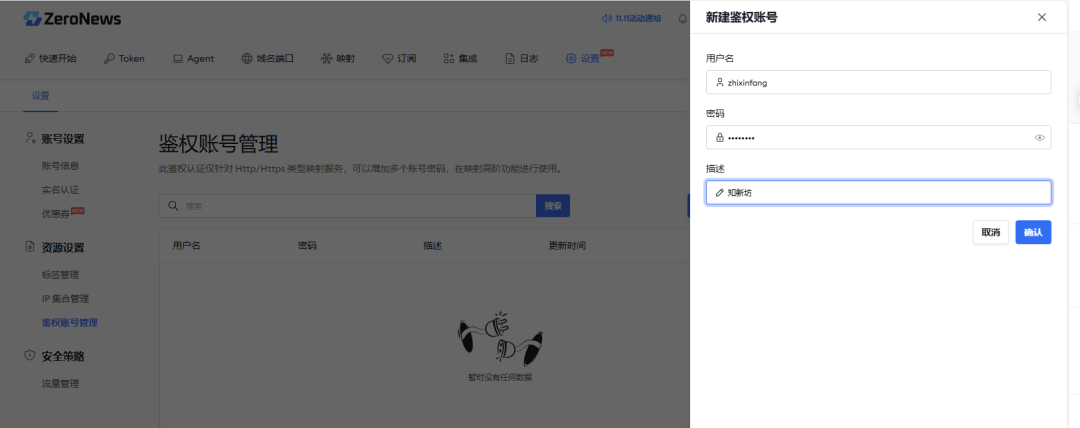Click the 密码 table column header
Viewport: 1080px width, 428px height.
[x=307, y=245]
